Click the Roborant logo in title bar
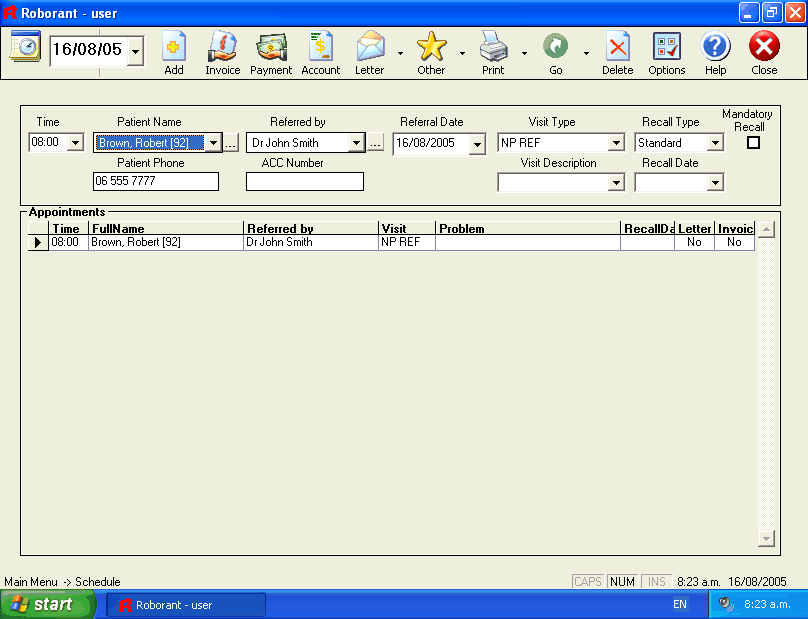This screenshot has height=619, width=808. [10, 12]
